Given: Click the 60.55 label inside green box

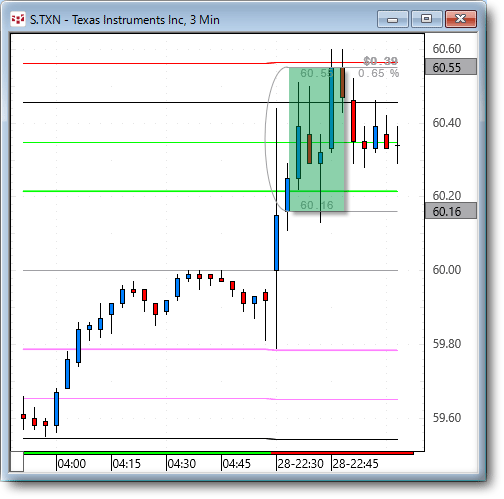Looking at the screenshot, I should pyautogui.click(x=317, y=73).
